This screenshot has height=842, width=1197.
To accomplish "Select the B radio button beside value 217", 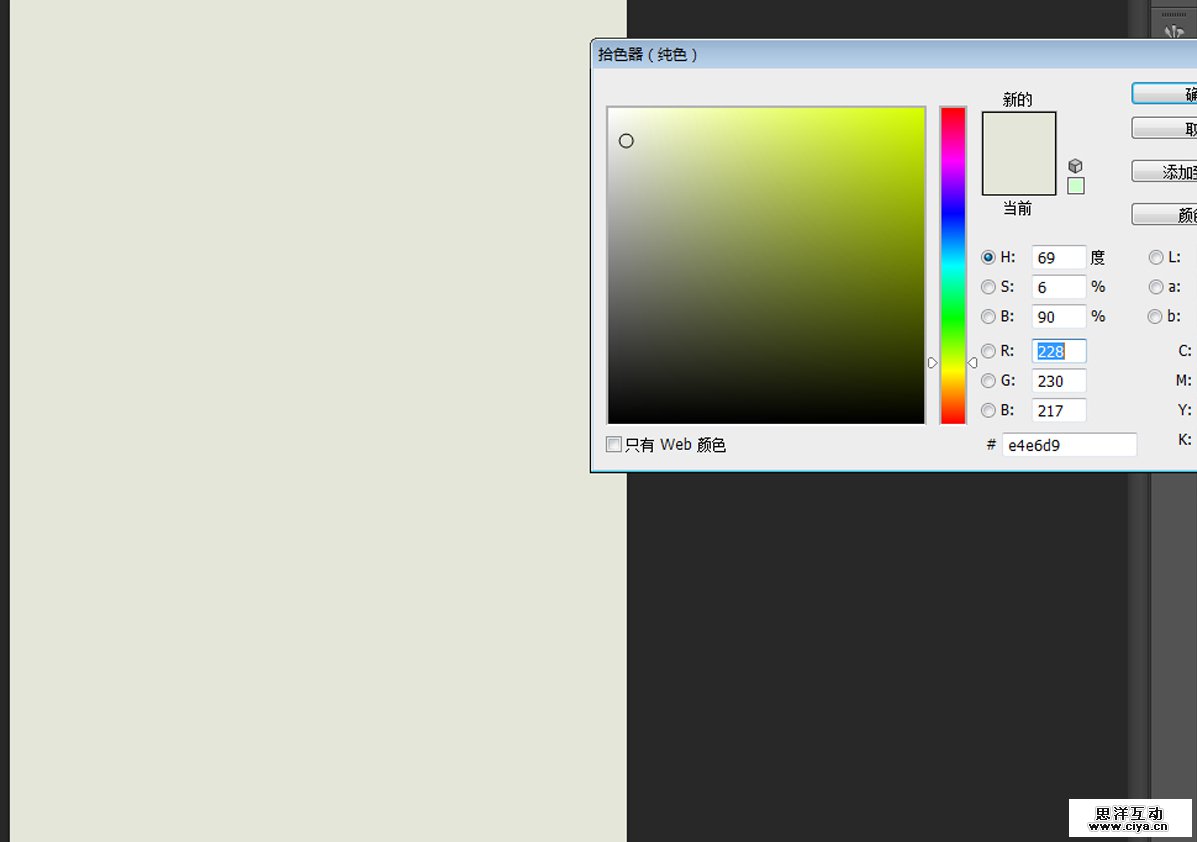I will [988, 410].
